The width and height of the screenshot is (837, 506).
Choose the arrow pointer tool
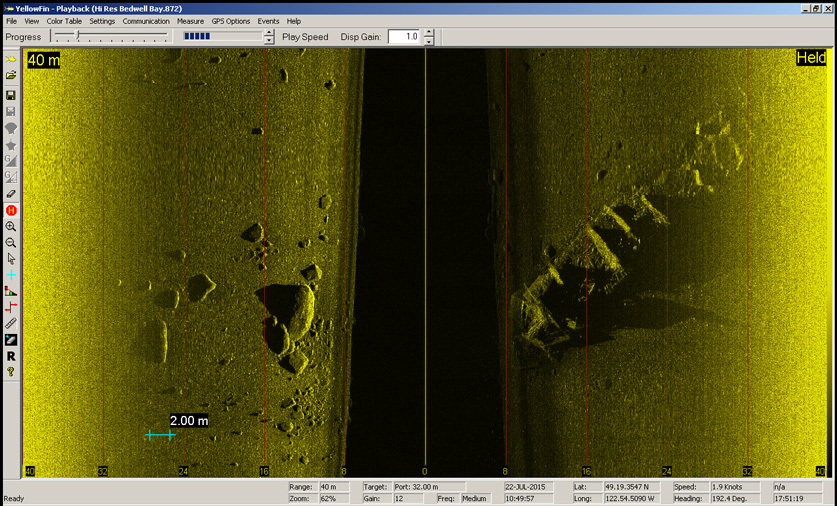coord(11,259)
